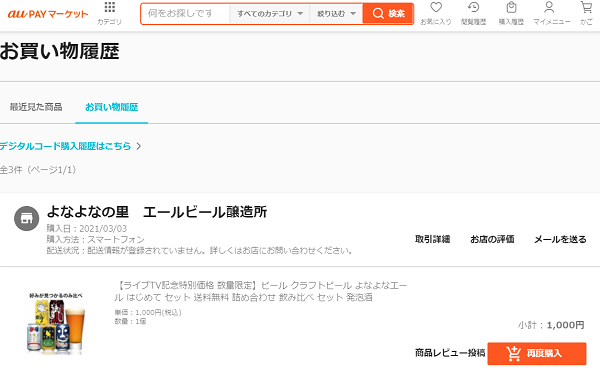Click the orange 検索 search button
The width and height of the screenshot is (600, 377).
coord(388,14)
